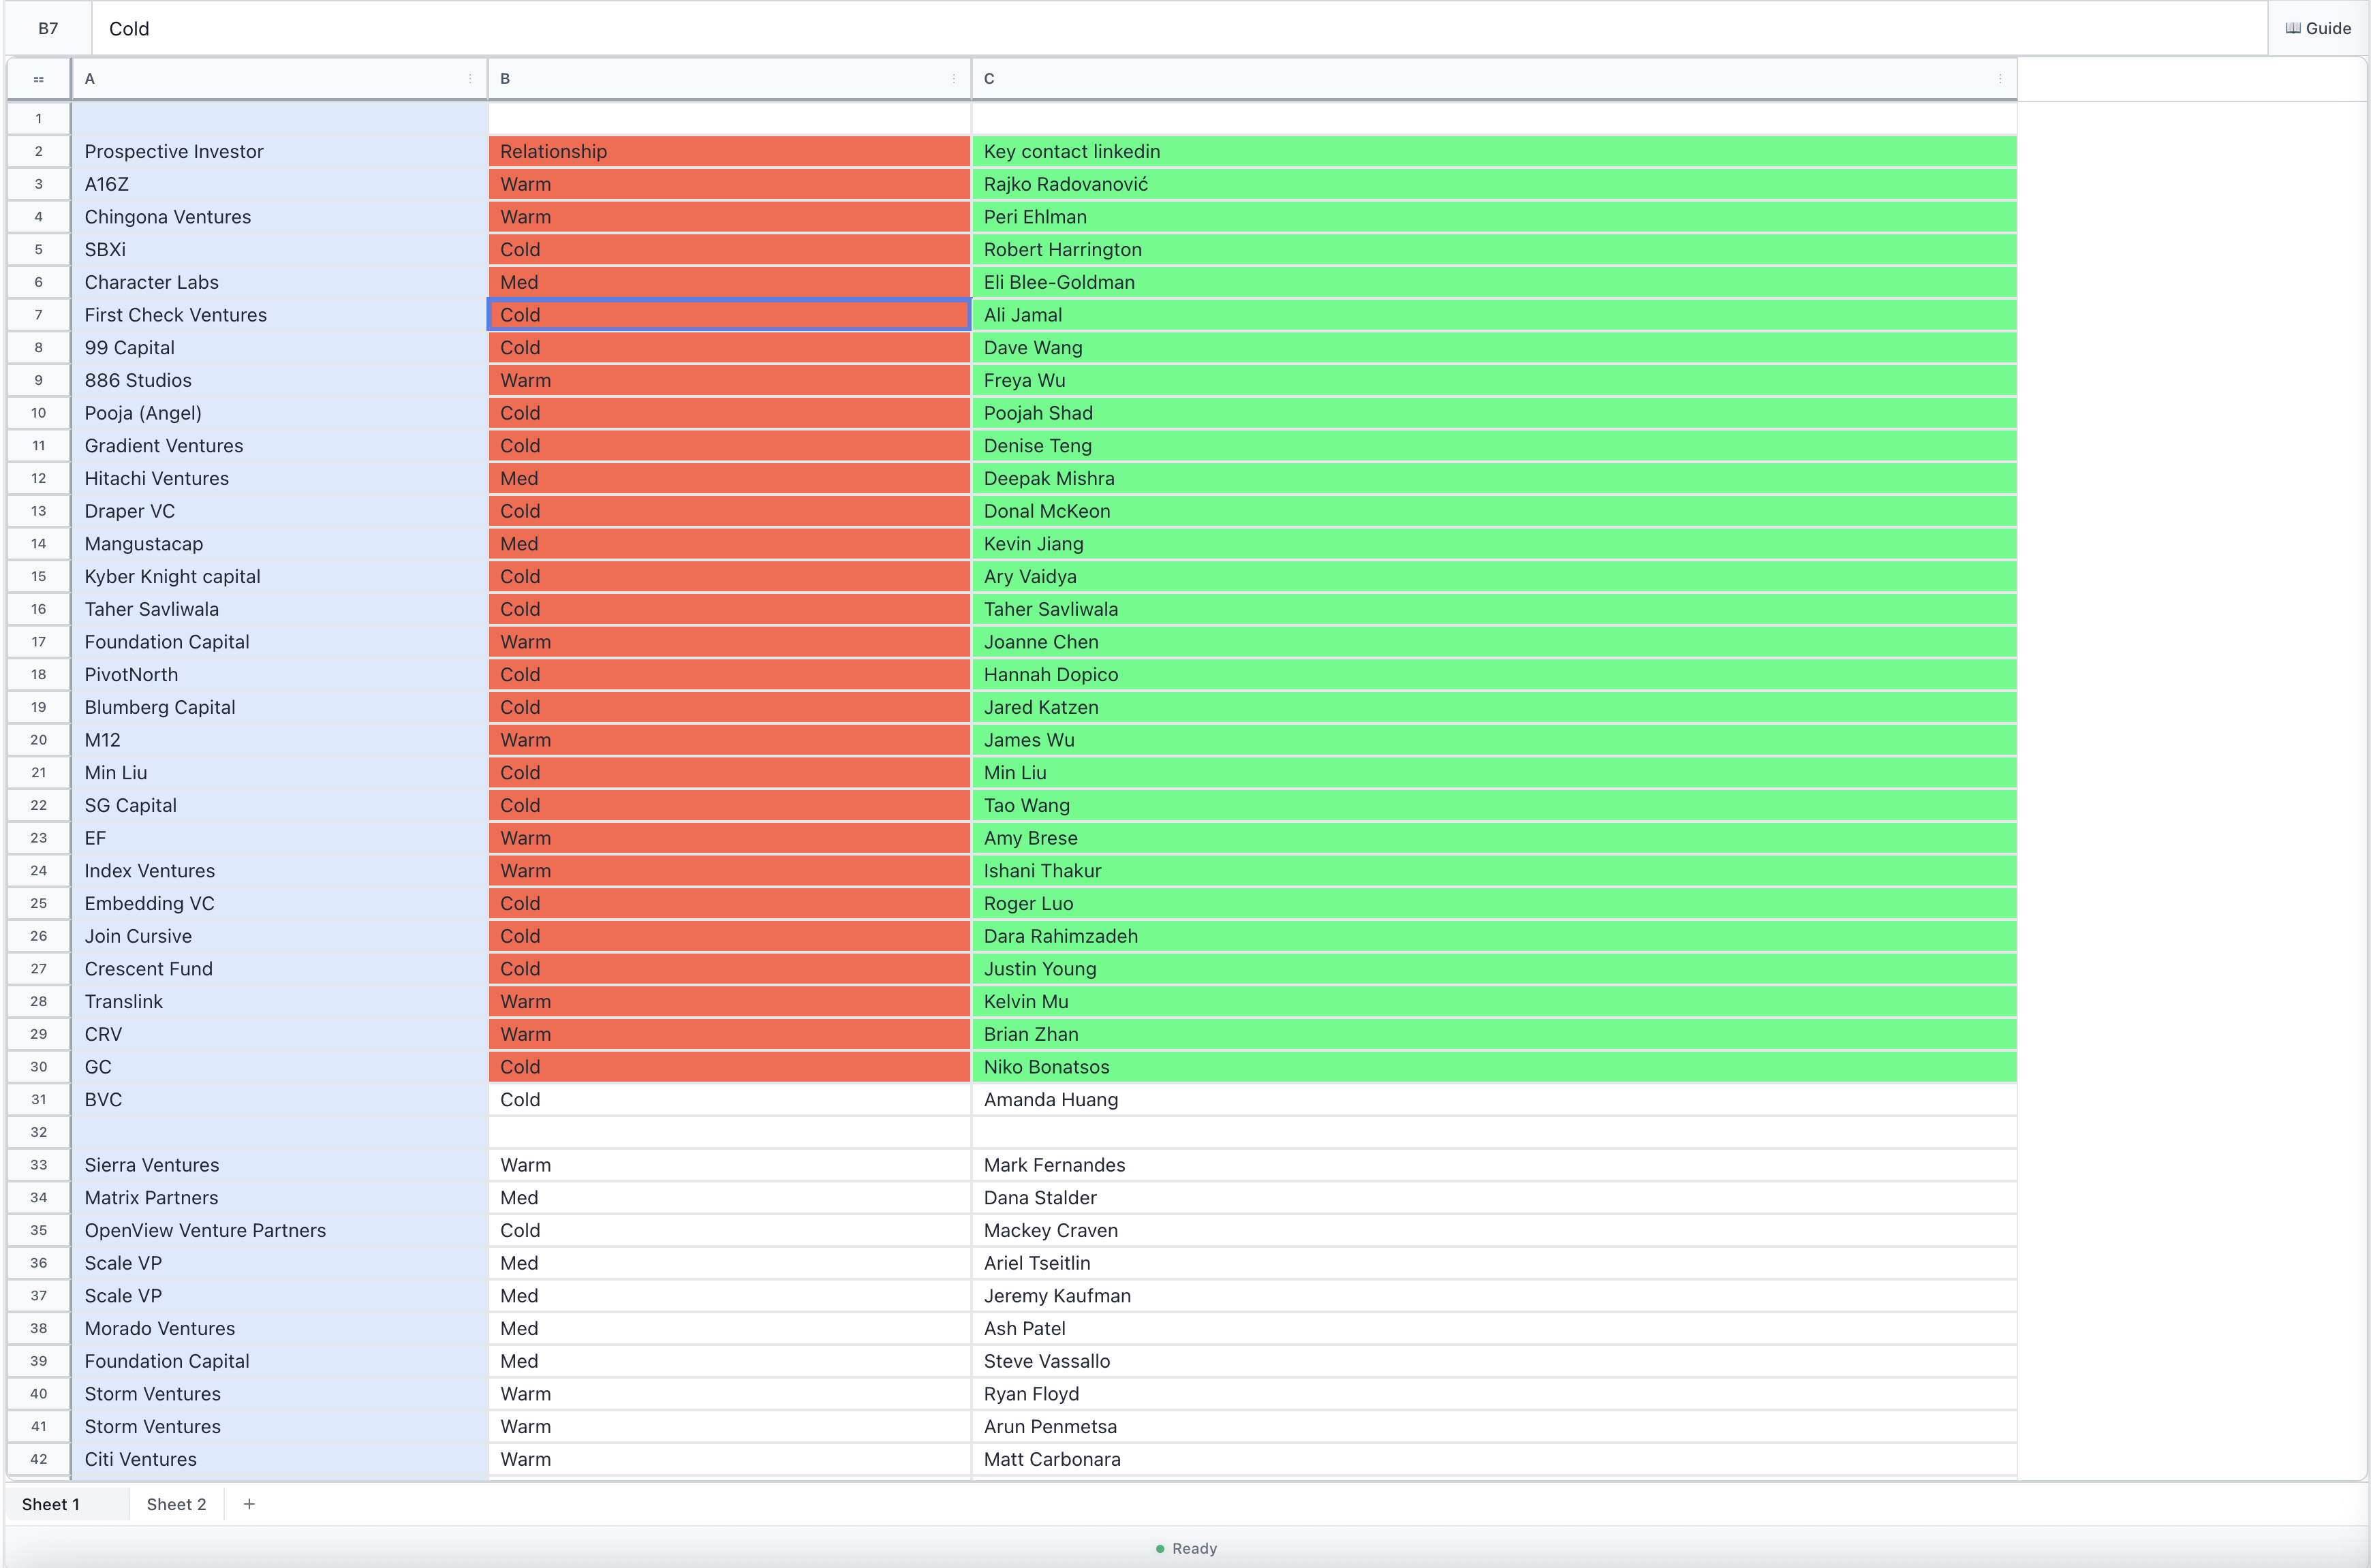Select 'Character Labs' cell

pyautogui.click(x=280, y=282)
